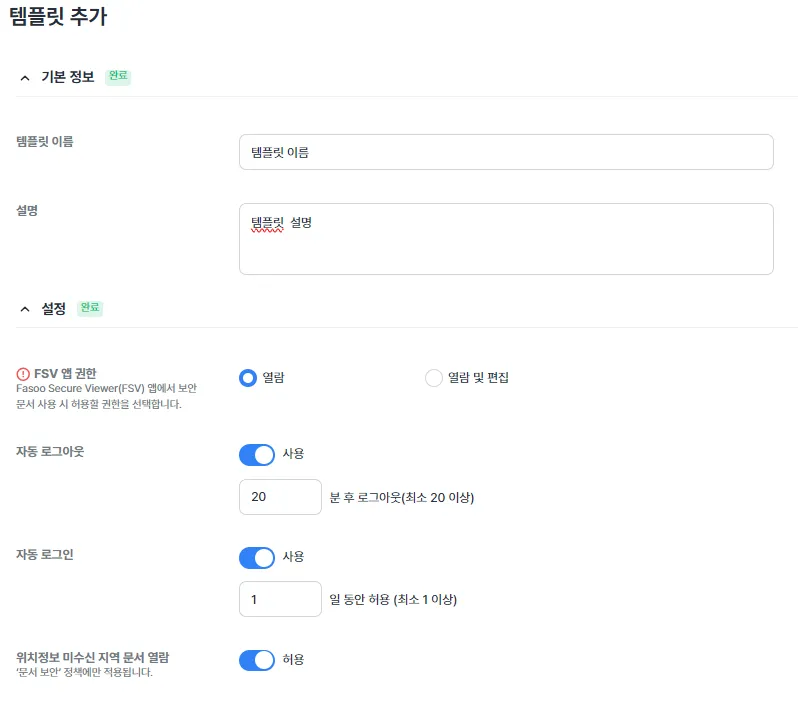The width and height of the screenshot is (798, 714).
Task: Click the 사용 label beside 자동 로그아웃 toggle
Action: (x=293, y=453)
